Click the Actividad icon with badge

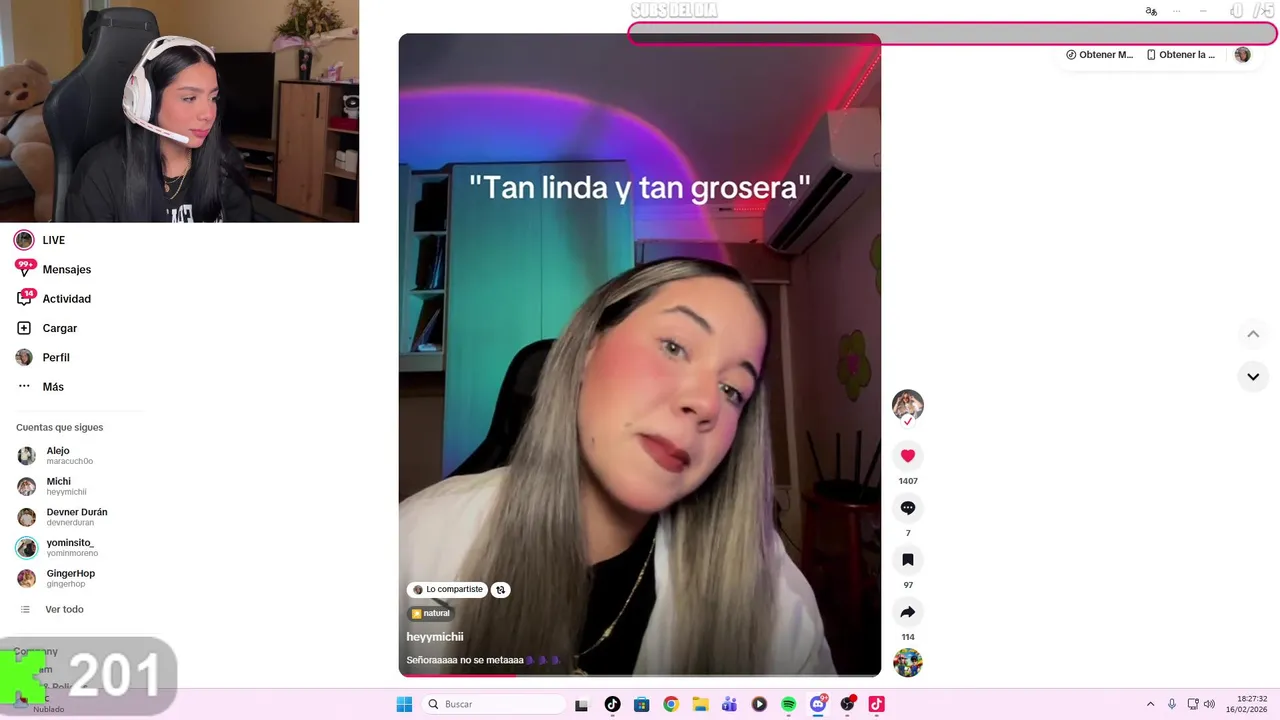[25, 298]
